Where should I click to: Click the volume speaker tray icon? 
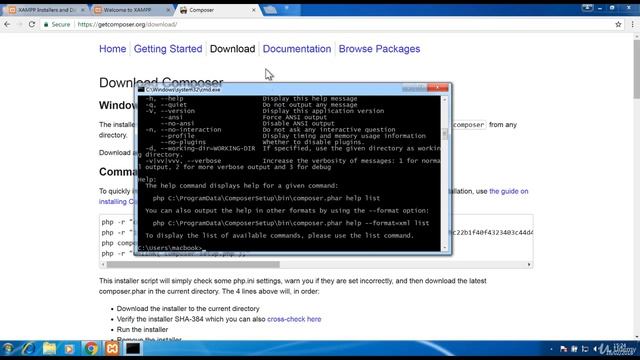[x=596, y=349]
